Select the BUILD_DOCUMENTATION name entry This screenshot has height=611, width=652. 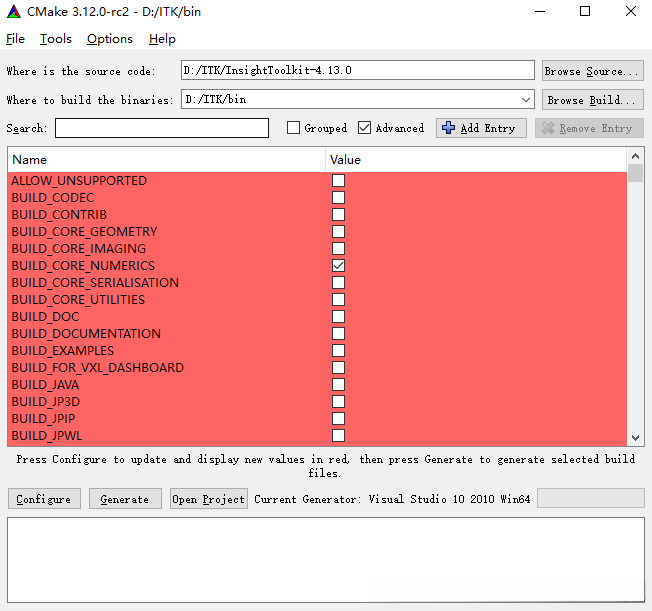coord(86,334)
